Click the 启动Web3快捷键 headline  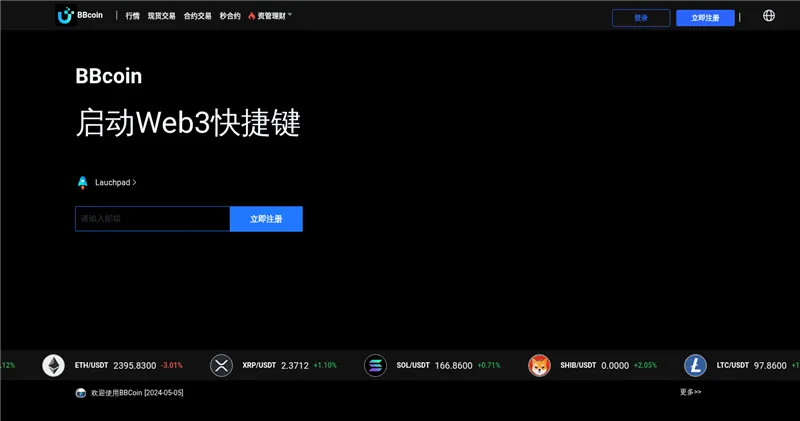188,123
